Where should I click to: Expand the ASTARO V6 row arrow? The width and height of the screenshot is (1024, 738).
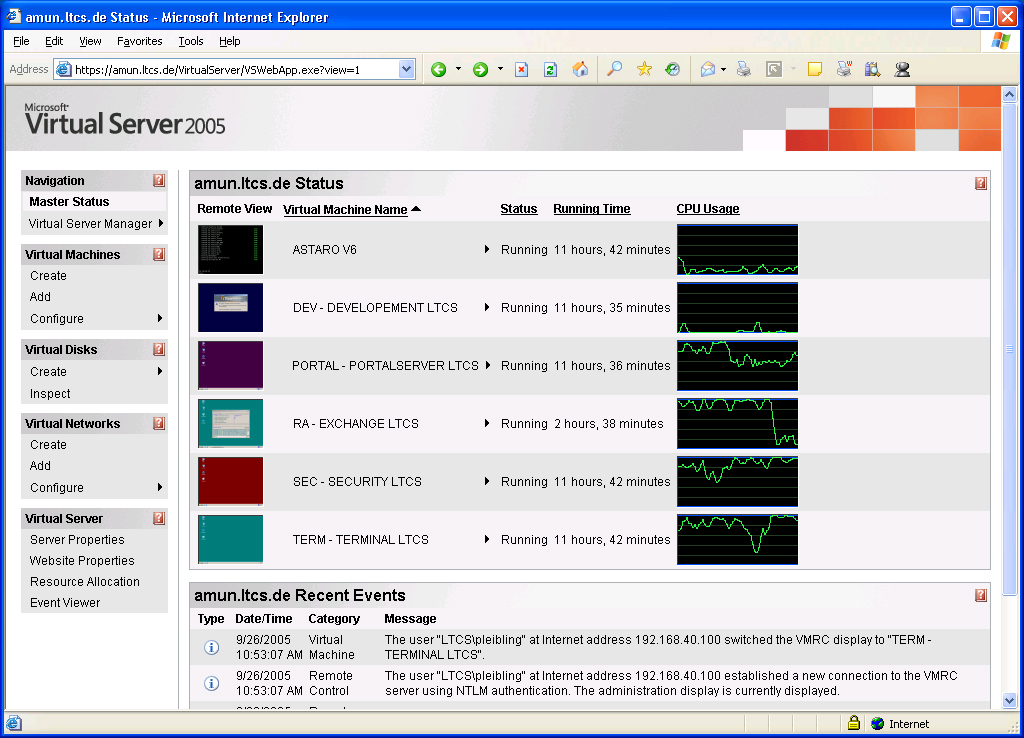pos(486,249)
